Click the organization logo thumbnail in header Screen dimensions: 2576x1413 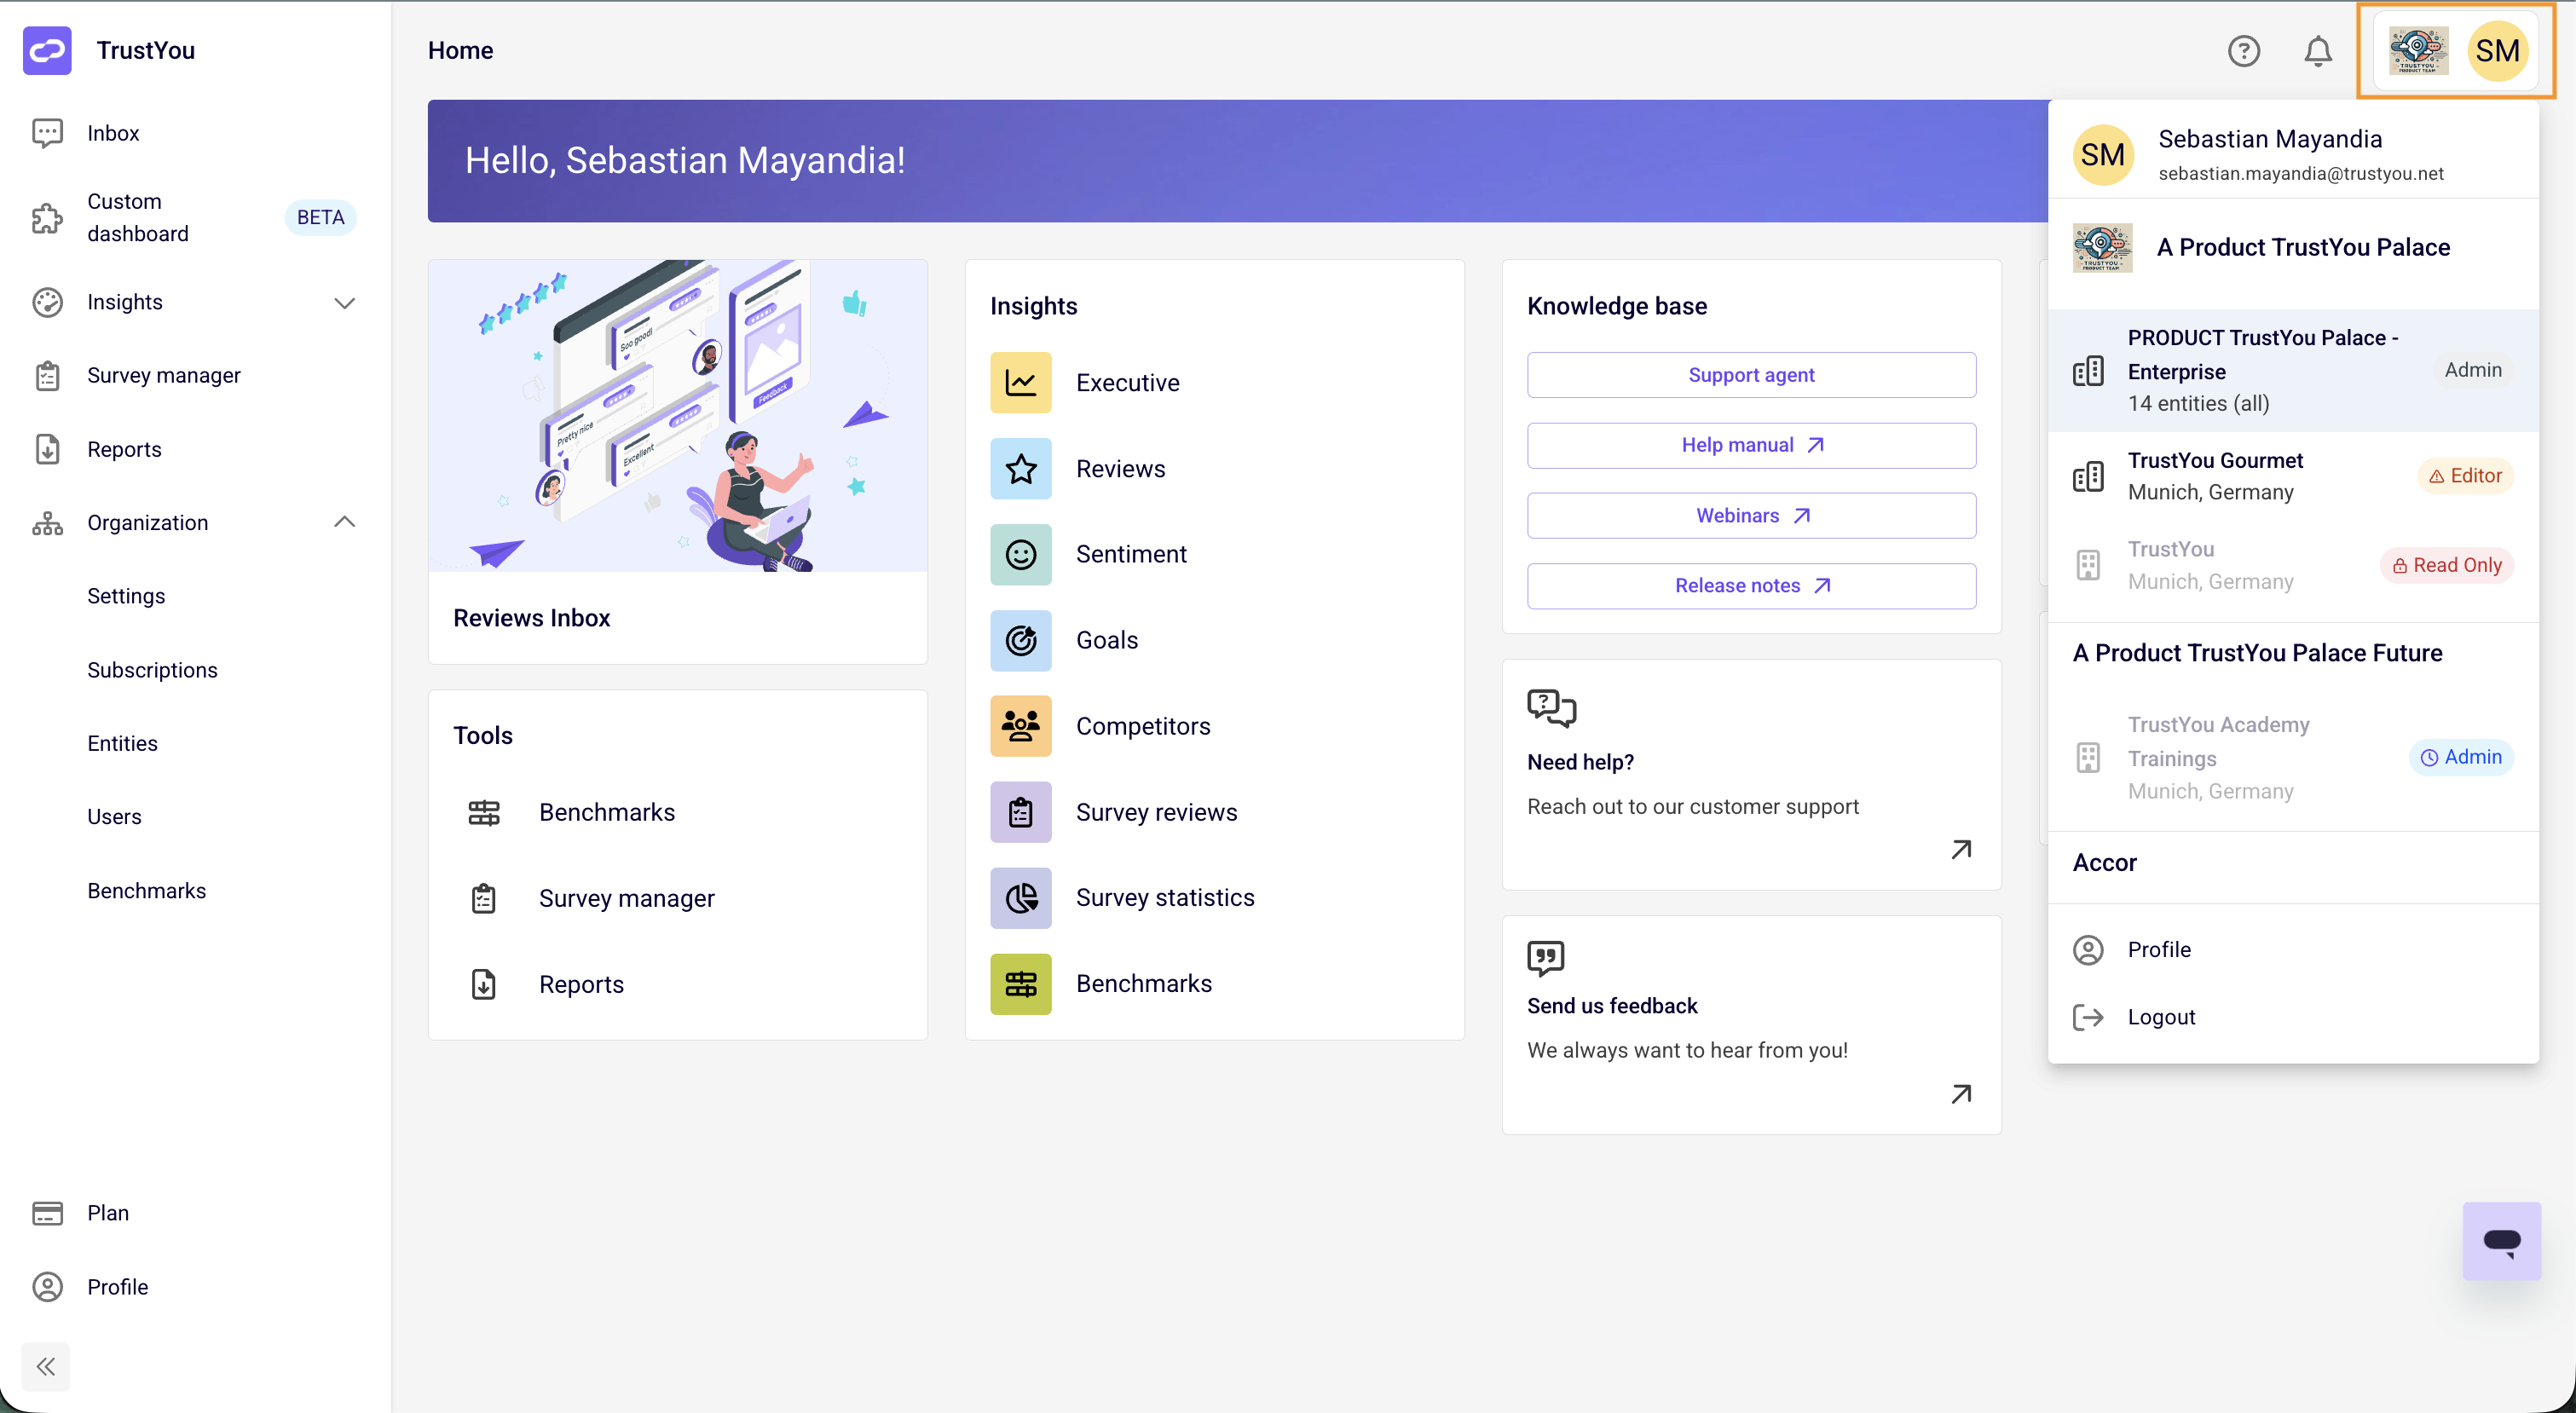[2418, 51]
